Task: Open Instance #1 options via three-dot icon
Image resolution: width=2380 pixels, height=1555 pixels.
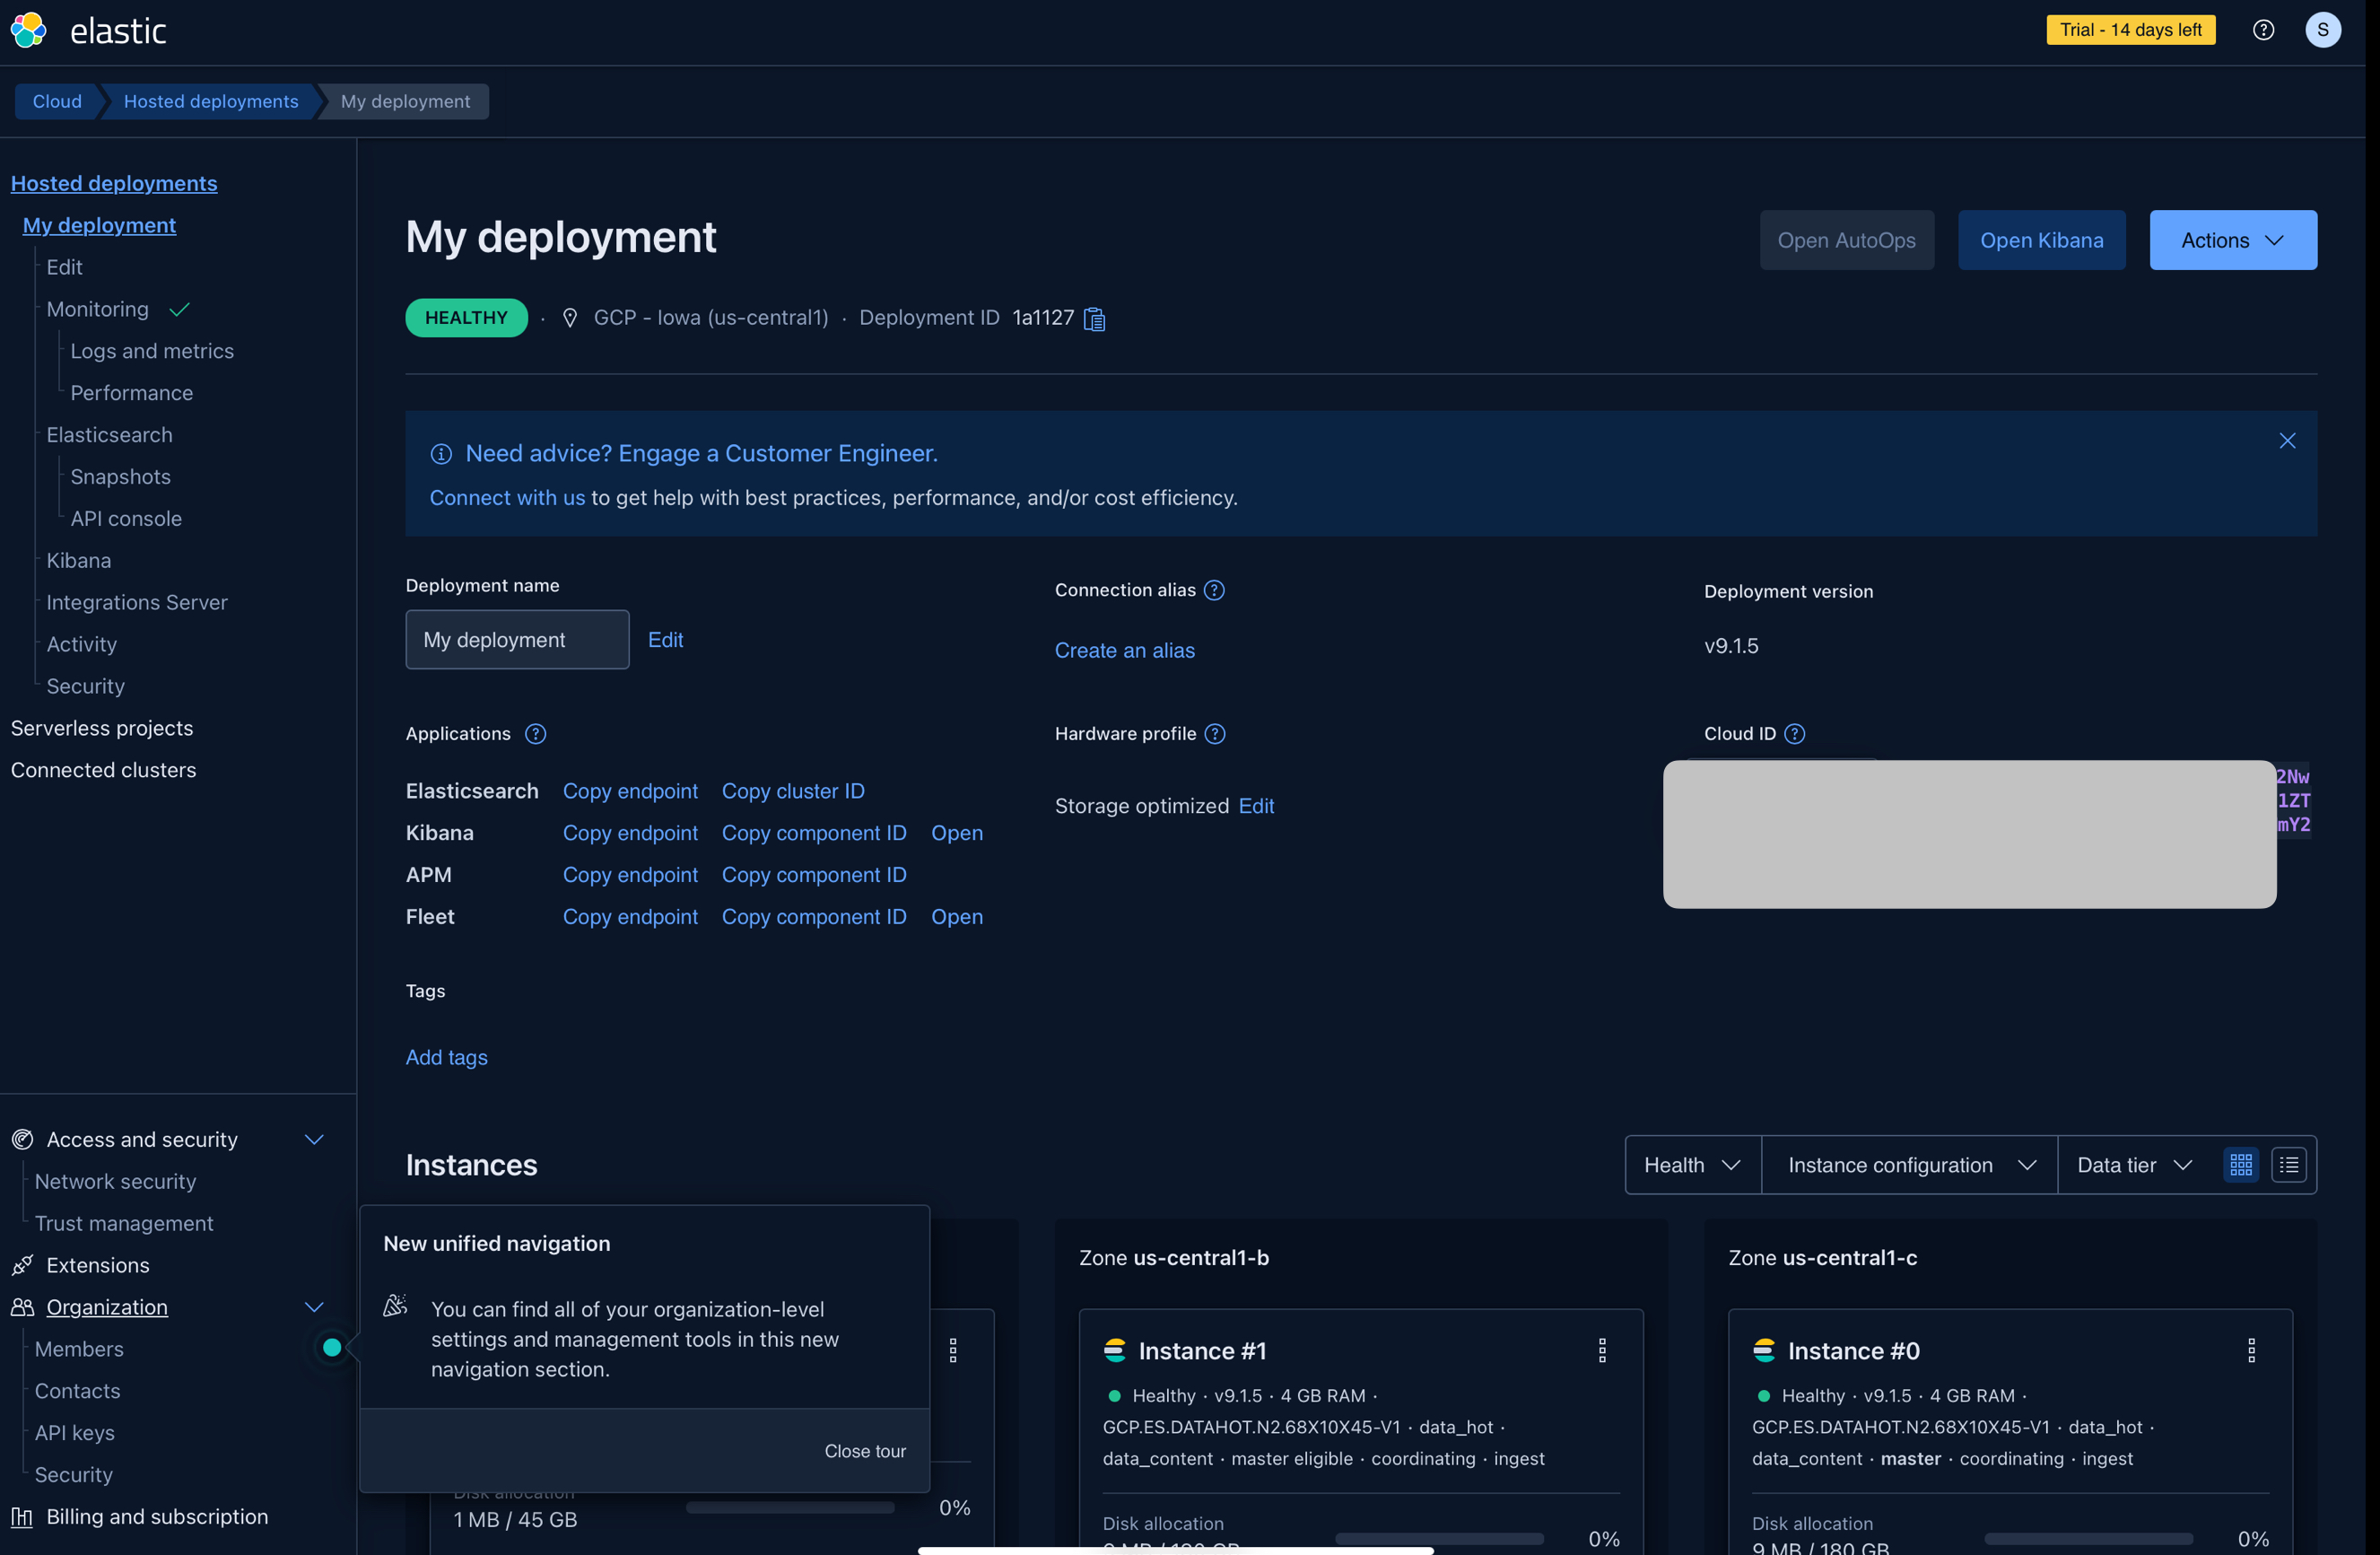Action: 1601,1350
